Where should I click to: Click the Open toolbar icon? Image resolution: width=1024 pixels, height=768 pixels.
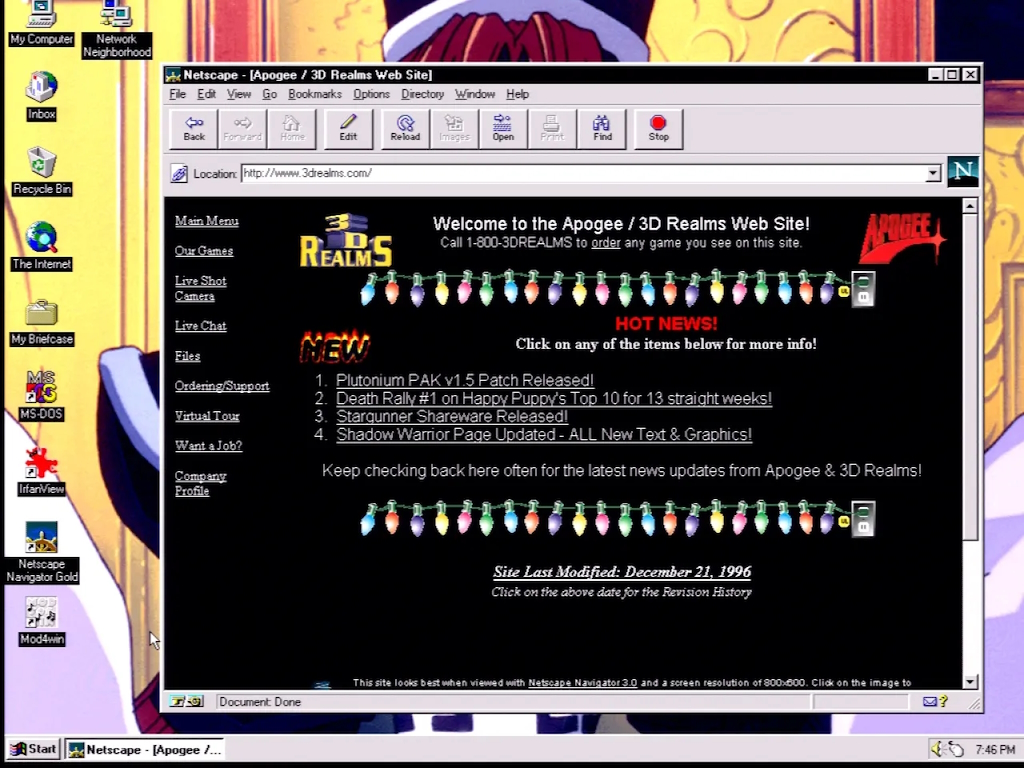click(x=503, y=128)
